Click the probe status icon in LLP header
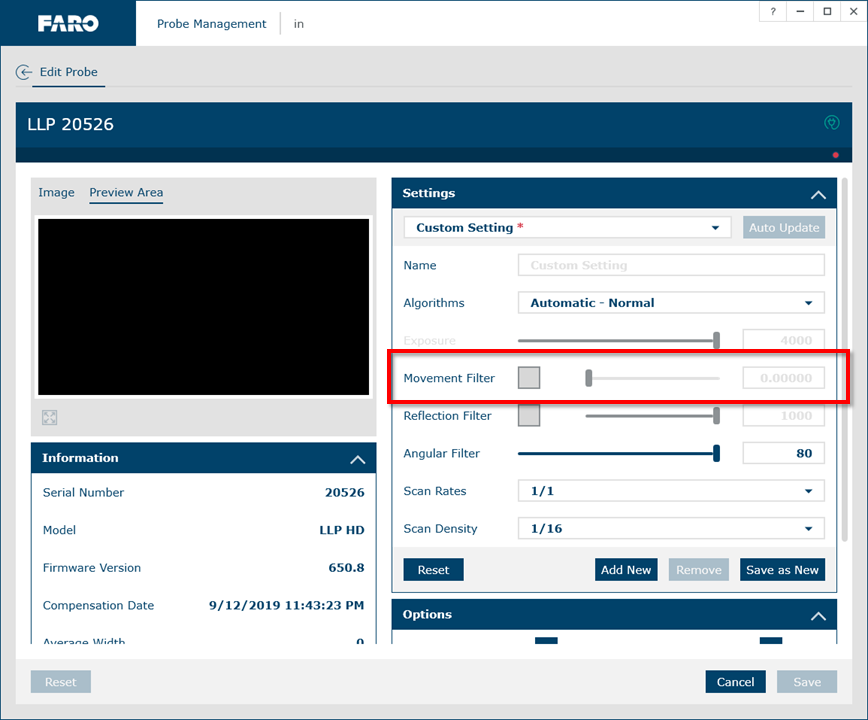868x720 pixels. point(830,124)
